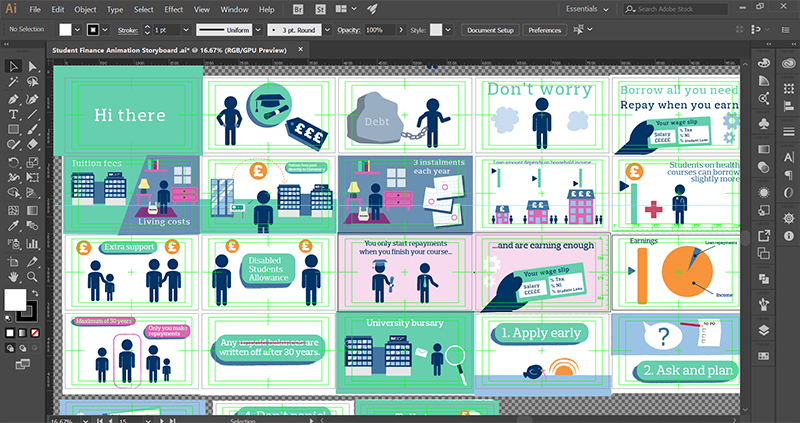Pick the Gradient tool
Screen dimensions: 800x423
tap(32, 210)
